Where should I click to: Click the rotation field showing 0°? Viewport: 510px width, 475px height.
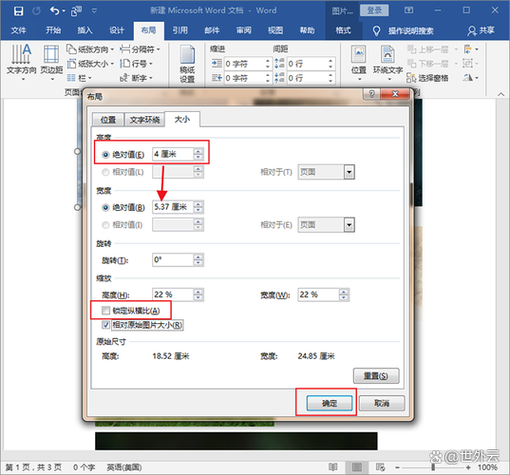tap(173, 260)
